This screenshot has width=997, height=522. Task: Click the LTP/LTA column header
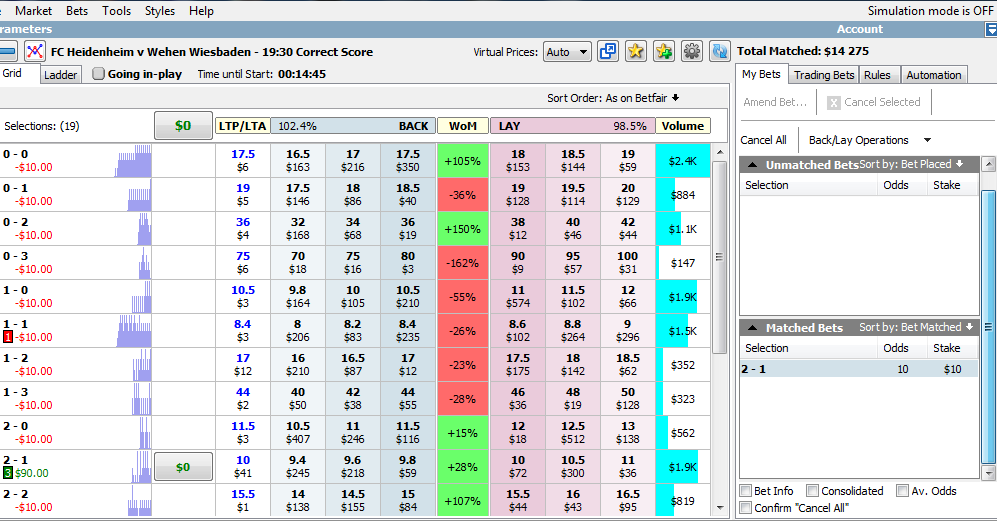(242, 126)
